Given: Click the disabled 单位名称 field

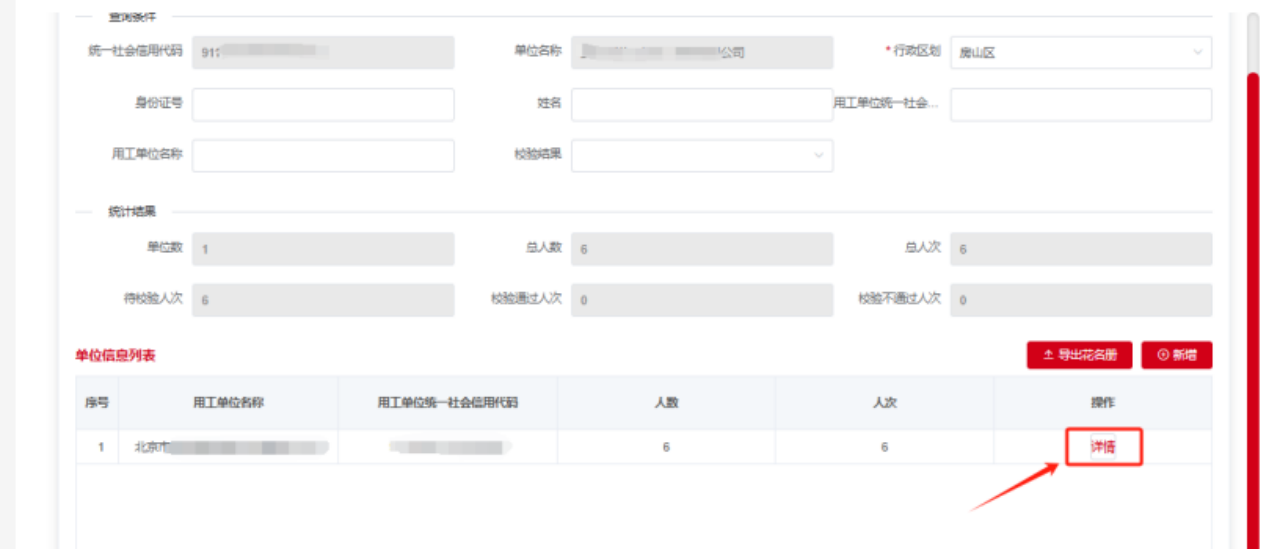Looking at the screenshot, I should pos(701,53).
